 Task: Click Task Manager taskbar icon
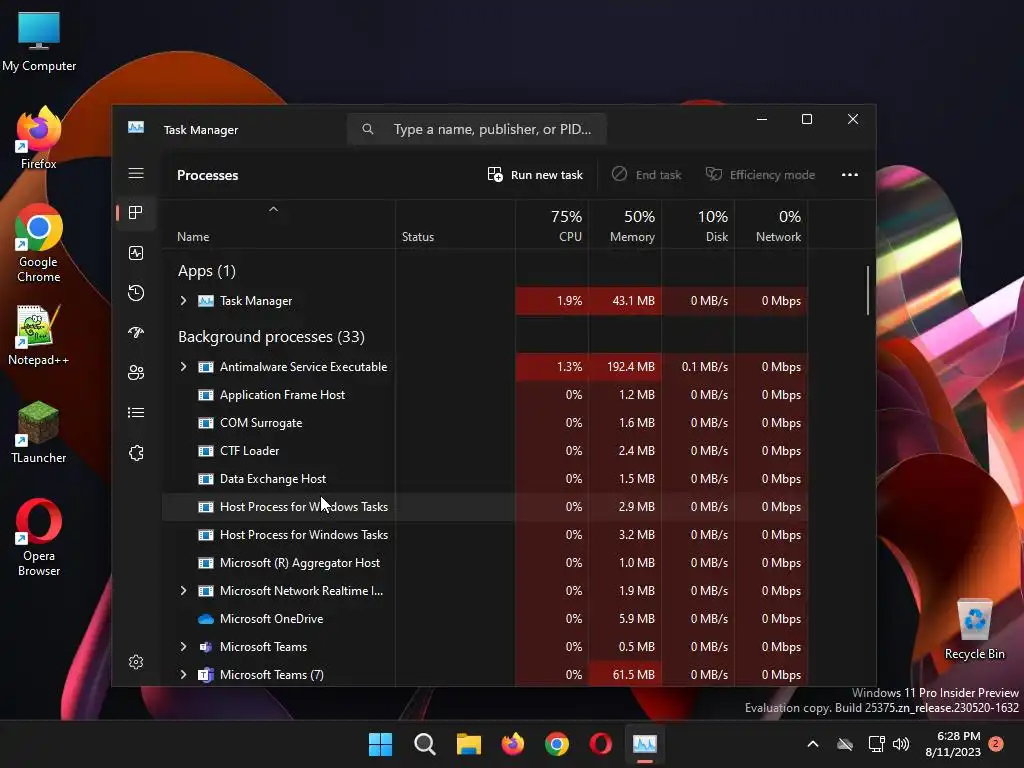point(645,744)
